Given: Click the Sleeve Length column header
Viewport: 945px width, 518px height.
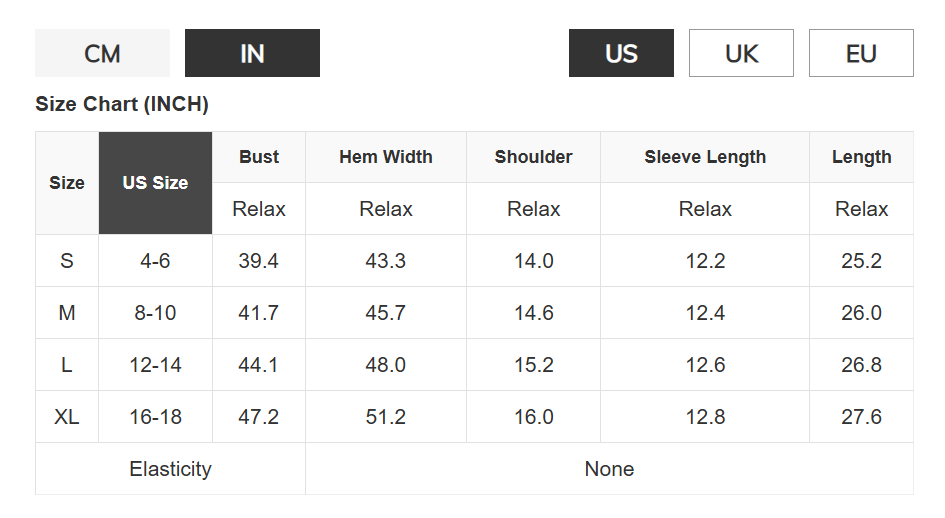Looking at the screenshot, I should (x=705, y=157).
